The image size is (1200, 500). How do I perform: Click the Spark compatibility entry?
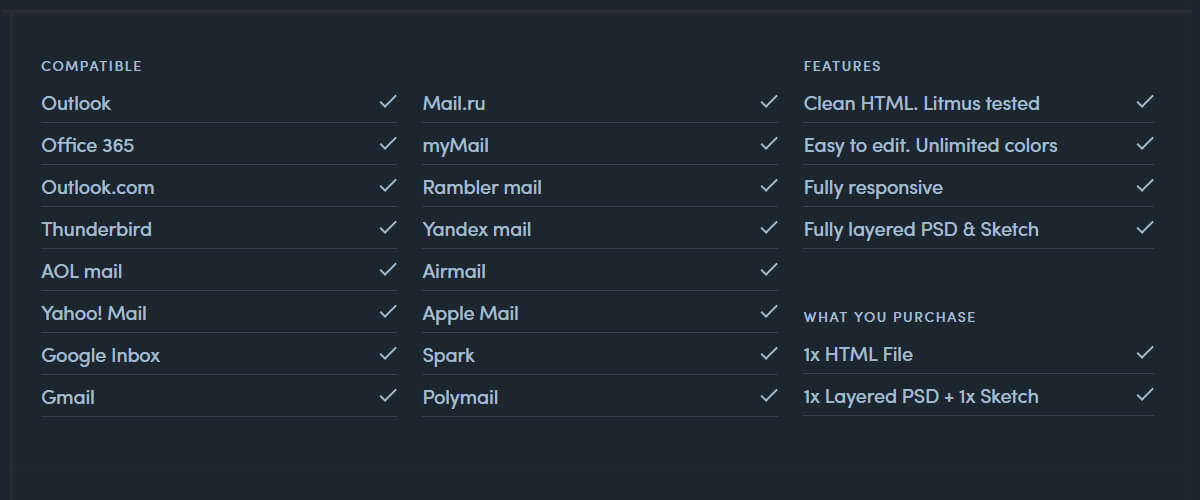[x=449, y=355]
